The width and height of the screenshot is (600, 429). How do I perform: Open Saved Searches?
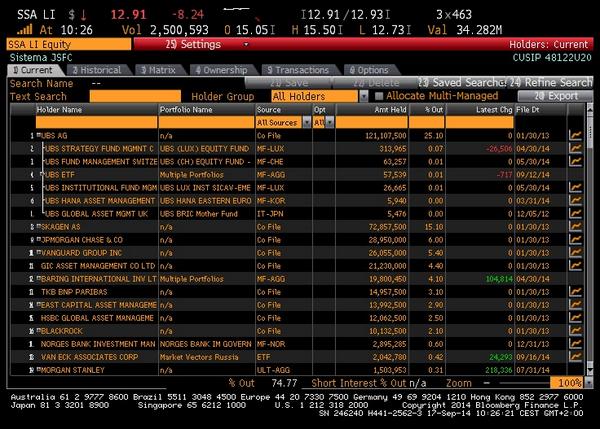pyautogui.click(x=462, y=83)
